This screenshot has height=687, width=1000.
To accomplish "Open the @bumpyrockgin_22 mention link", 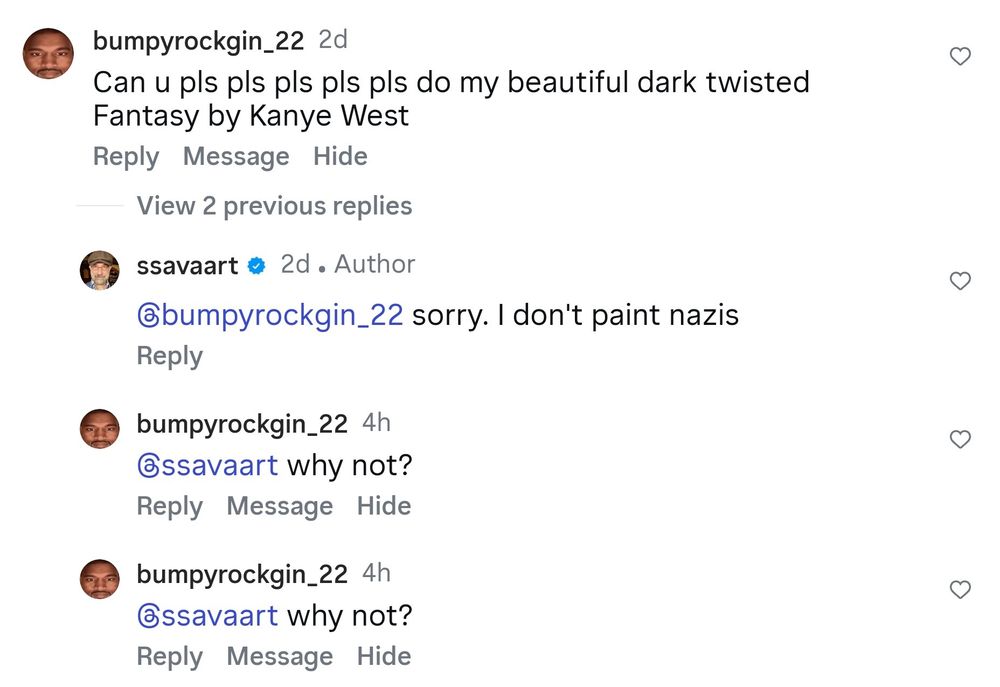I will click(x=270, y=316).
